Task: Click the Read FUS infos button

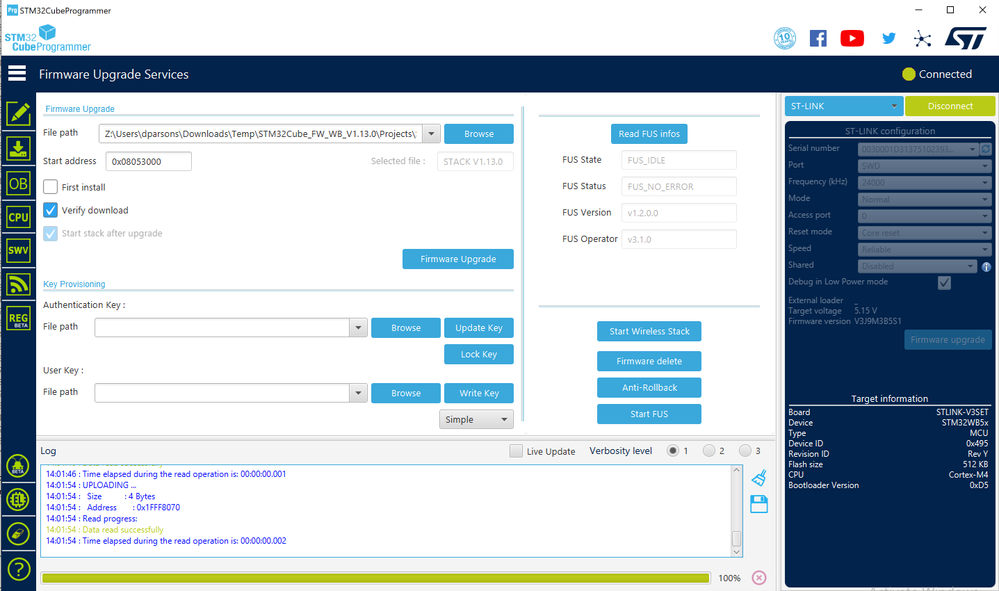Action: point(649,134)
